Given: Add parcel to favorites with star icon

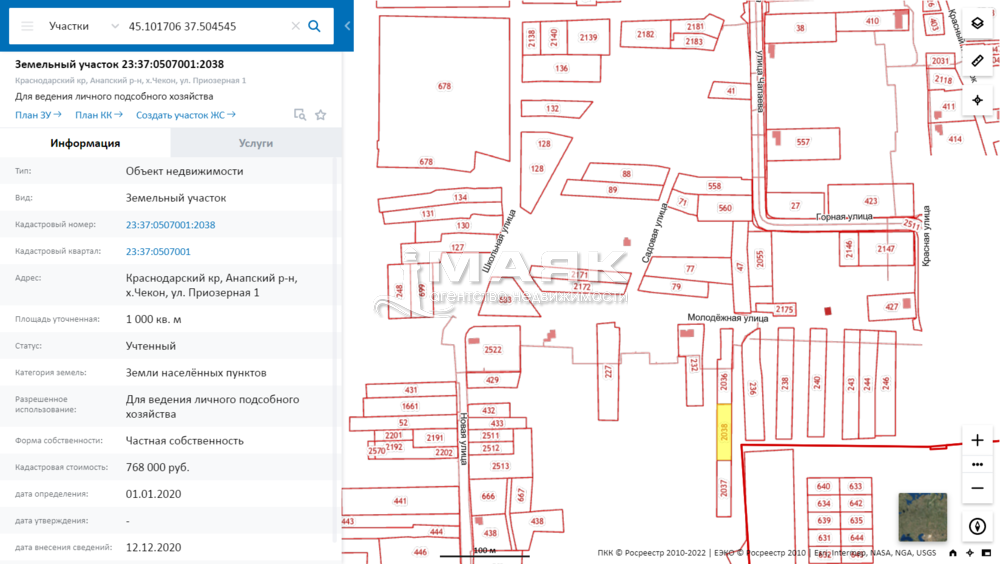Looking at the screenshot, I should [321, 115].
